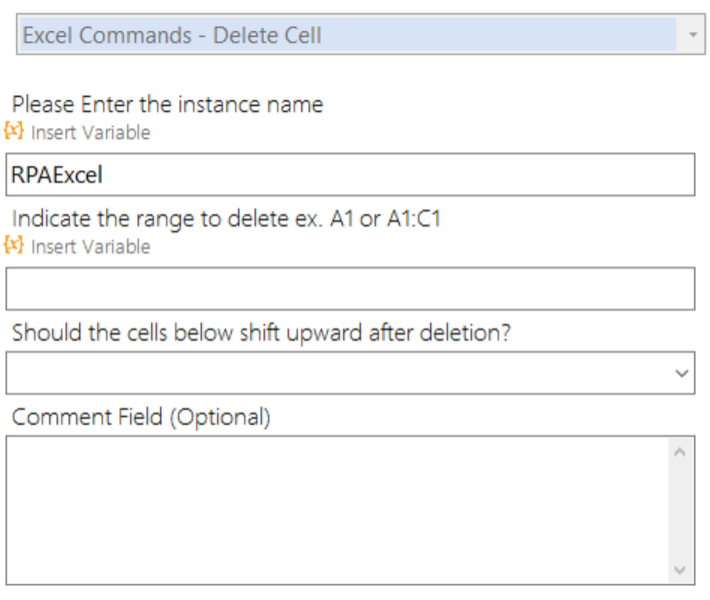The height and width of the screenshot is (600, 710).
Task: Click the comment field scroll-up arrow
Action: tap(680, 452)
